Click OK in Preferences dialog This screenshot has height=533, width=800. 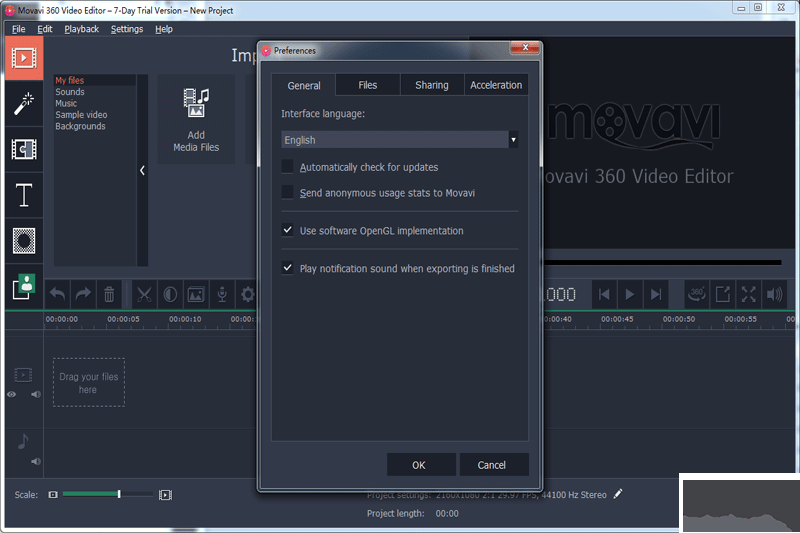point(421,465)
